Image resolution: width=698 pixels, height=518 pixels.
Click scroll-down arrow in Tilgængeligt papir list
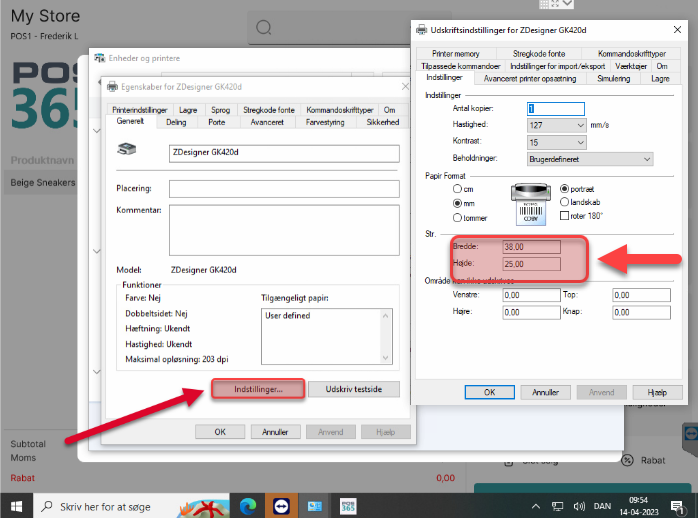click(386, 358)
